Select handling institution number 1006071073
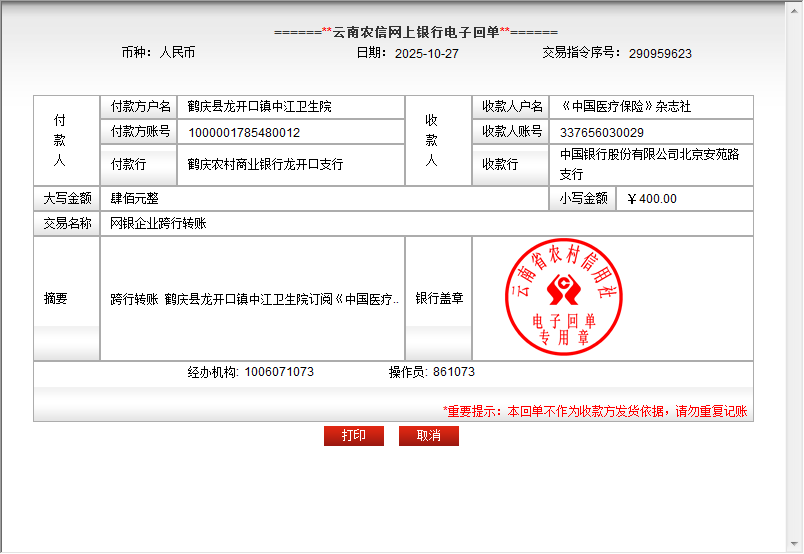804x554 pixels. (x=279, y=372)
